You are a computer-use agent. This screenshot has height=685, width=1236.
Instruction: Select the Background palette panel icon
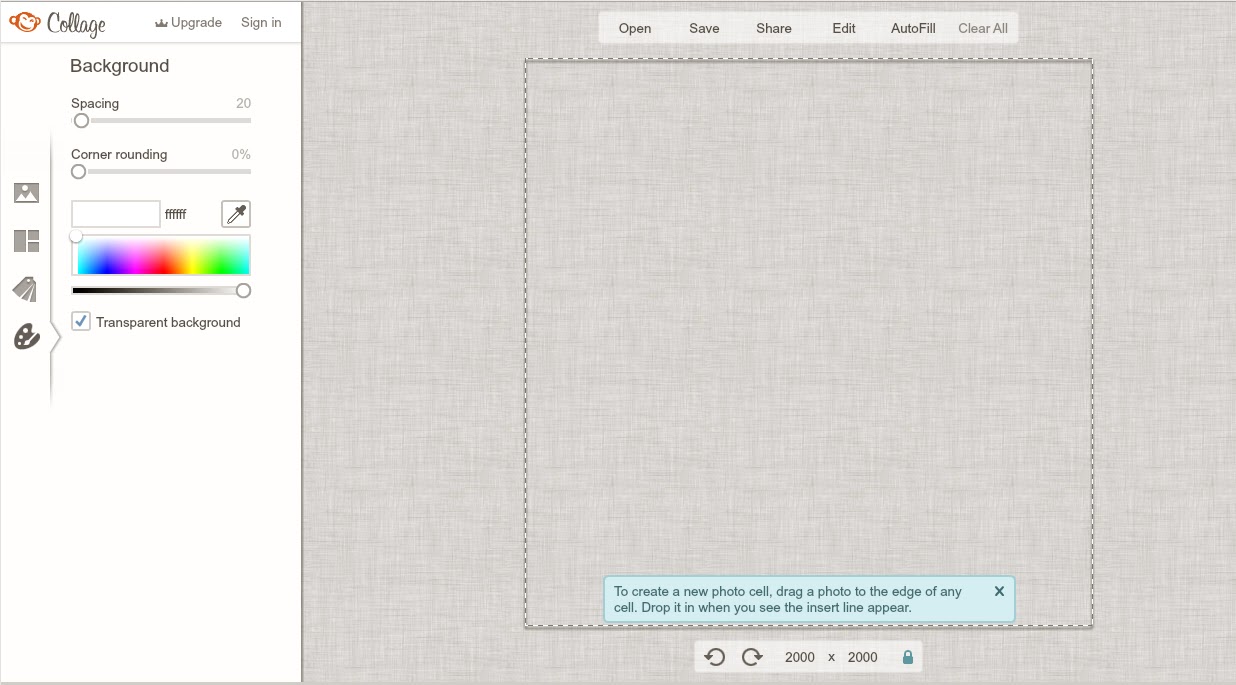coord(25,336)
